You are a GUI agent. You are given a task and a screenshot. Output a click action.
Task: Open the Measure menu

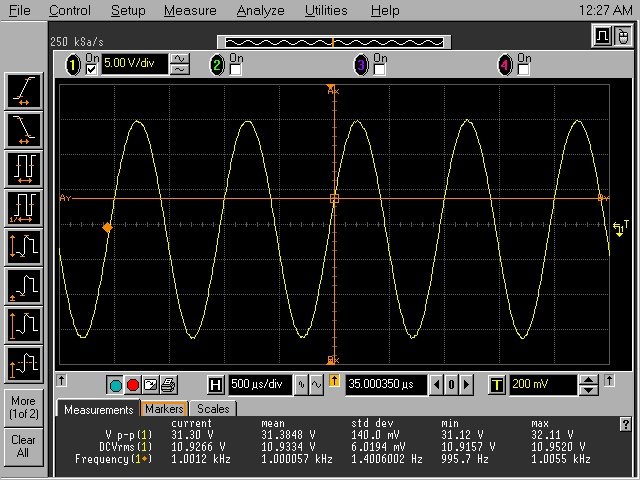[x=190, y=10]
